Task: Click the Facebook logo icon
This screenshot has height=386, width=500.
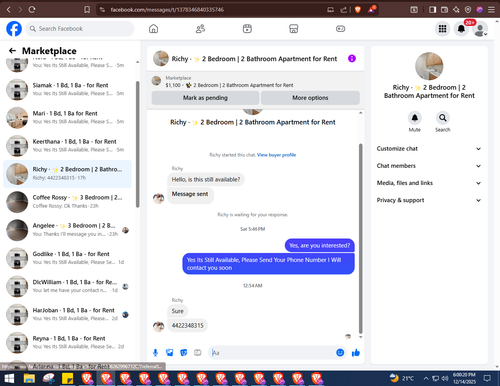Action: coord(14,29)
